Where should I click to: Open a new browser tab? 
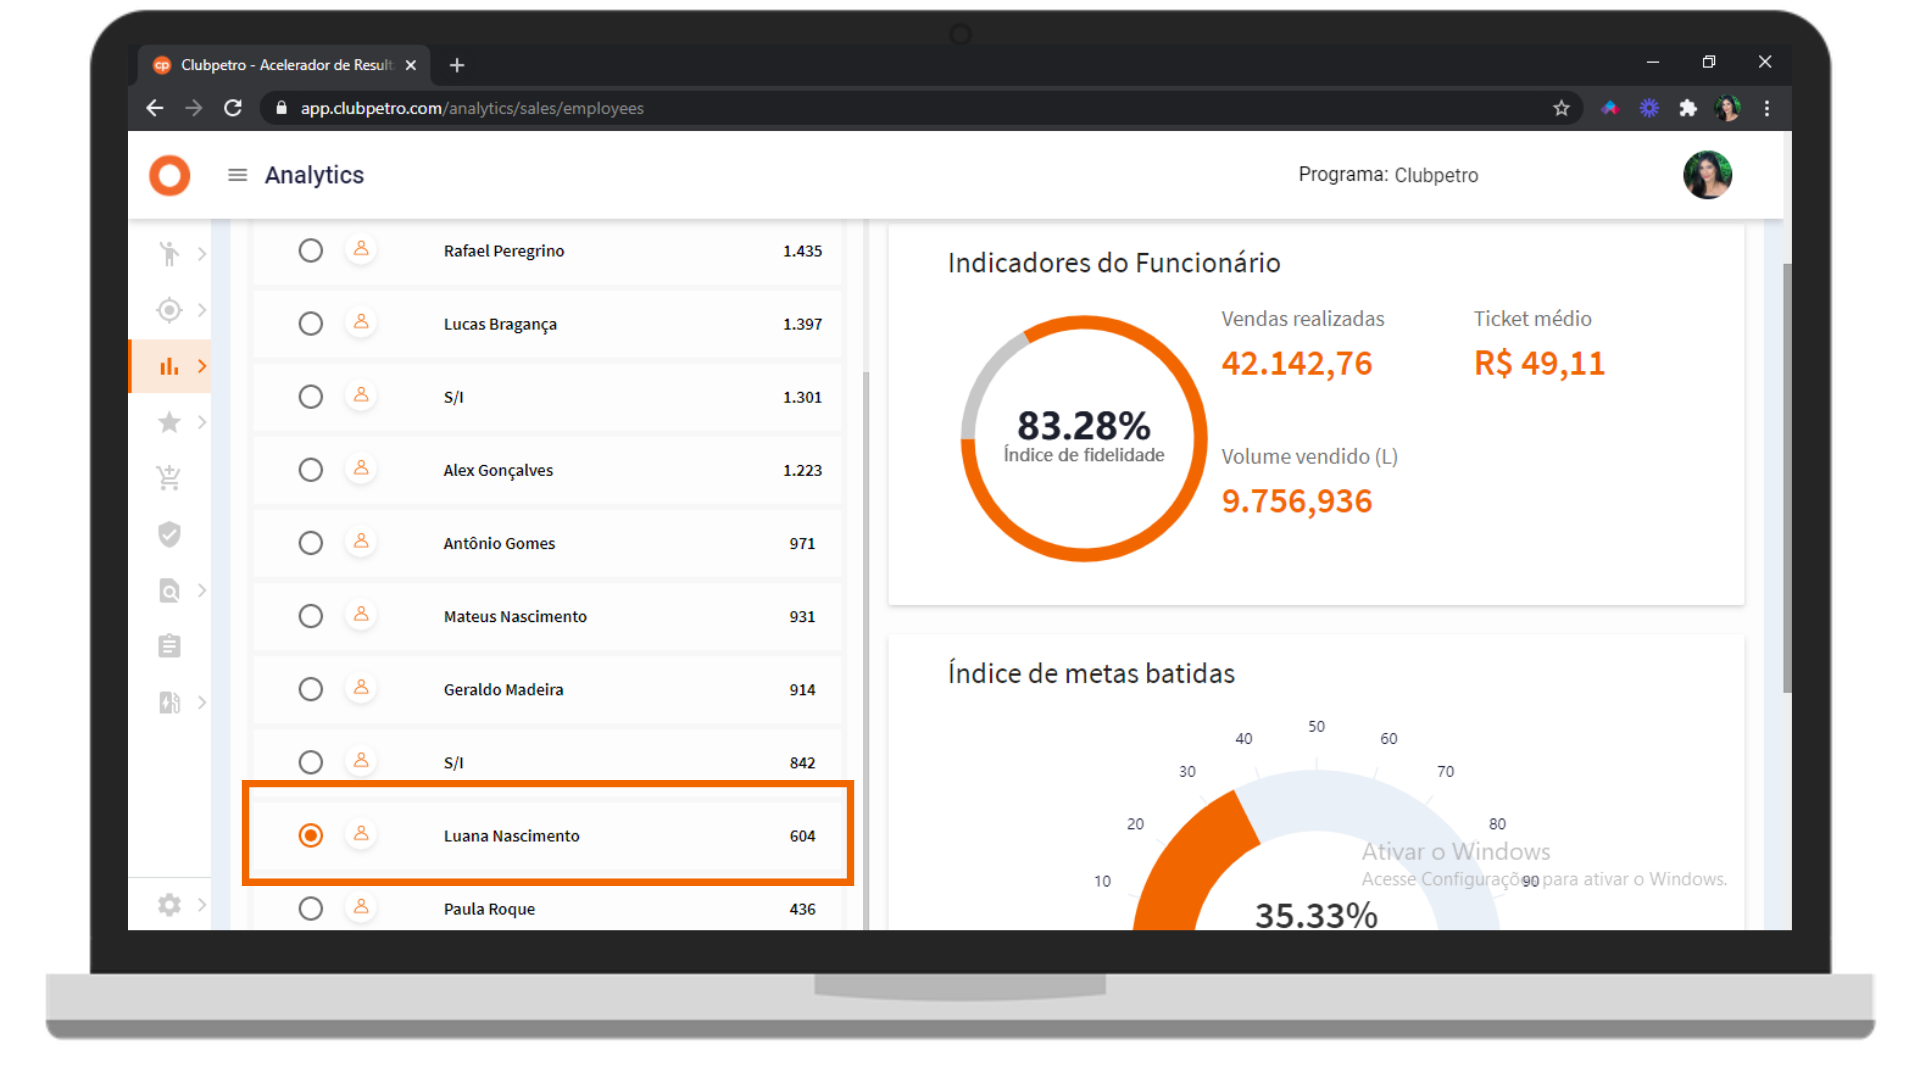pyautogui.click(x=457, y=65)
